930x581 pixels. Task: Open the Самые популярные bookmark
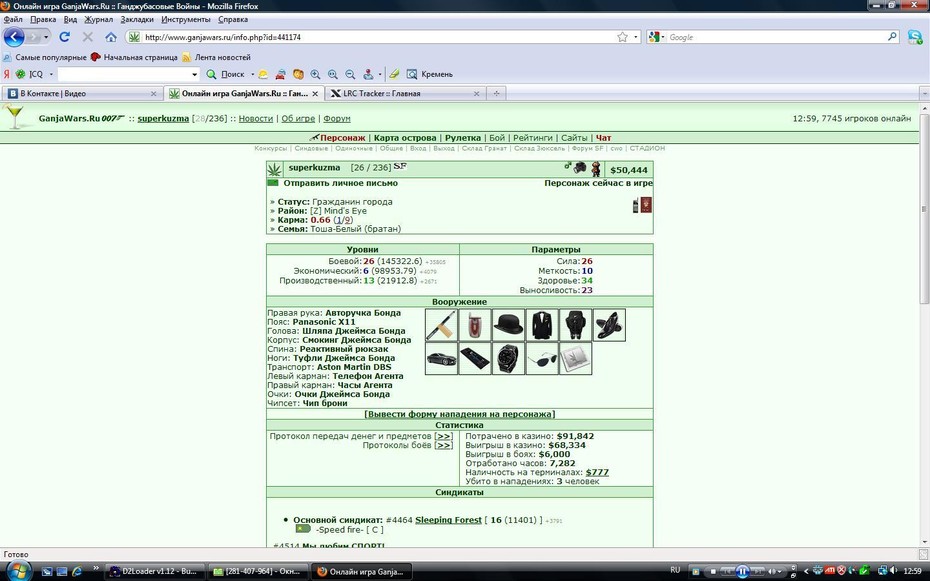click(44, 58)
